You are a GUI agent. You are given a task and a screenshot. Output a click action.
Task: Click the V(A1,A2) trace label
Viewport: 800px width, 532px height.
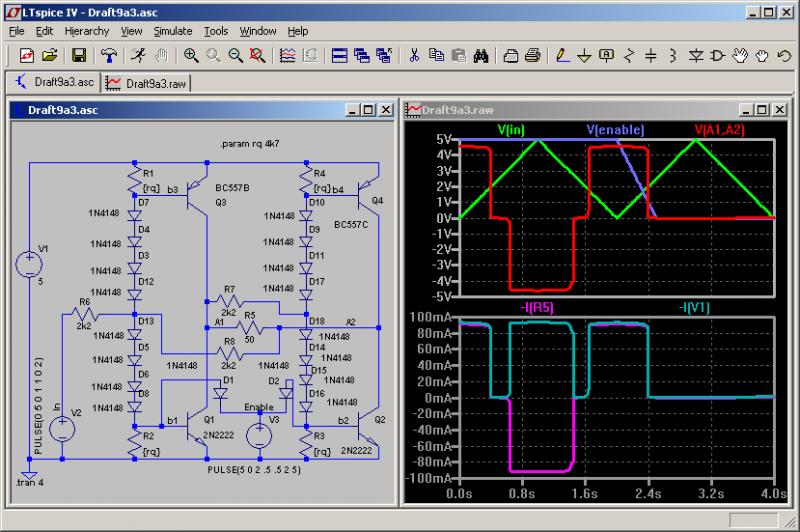[718, 130]
